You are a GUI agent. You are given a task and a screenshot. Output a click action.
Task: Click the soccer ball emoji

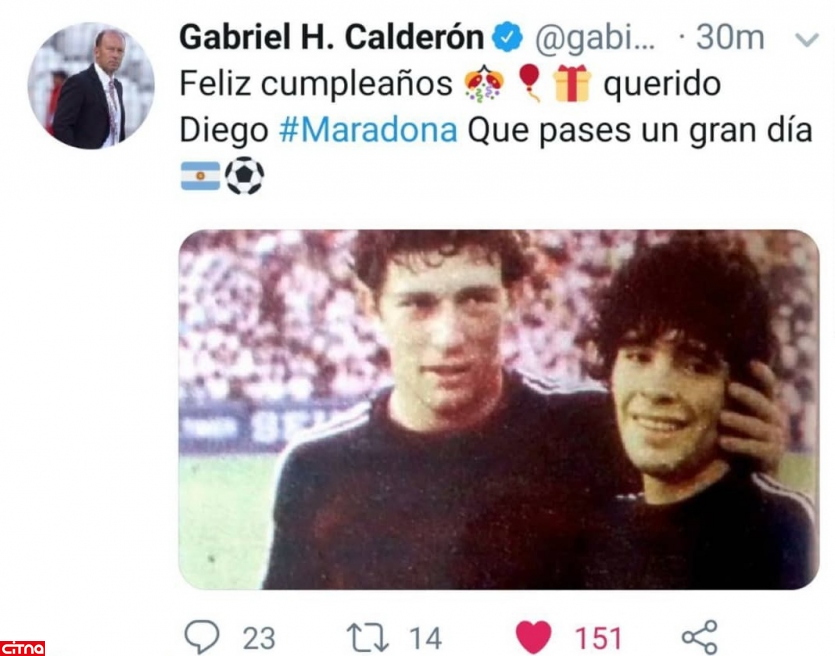click(244, 175)
